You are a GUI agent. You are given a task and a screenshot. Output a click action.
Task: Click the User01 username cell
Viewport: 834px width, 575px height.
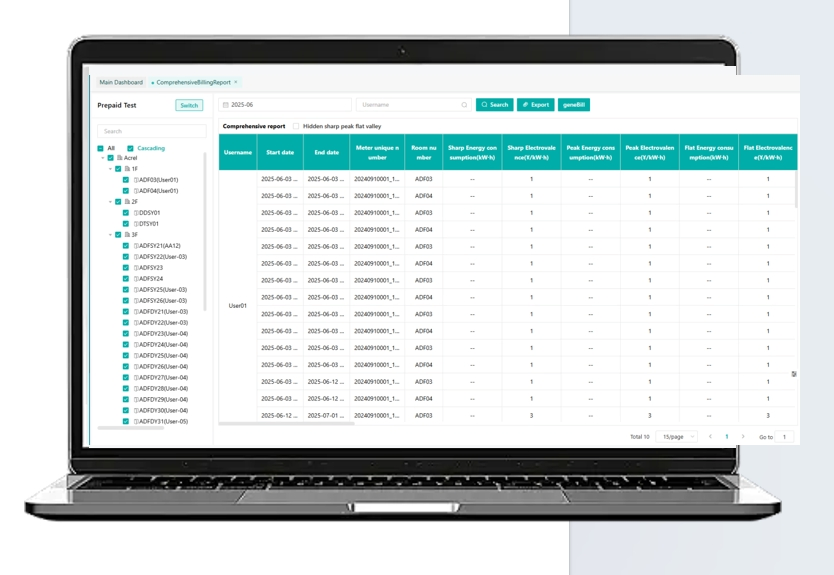pos(238,306)
